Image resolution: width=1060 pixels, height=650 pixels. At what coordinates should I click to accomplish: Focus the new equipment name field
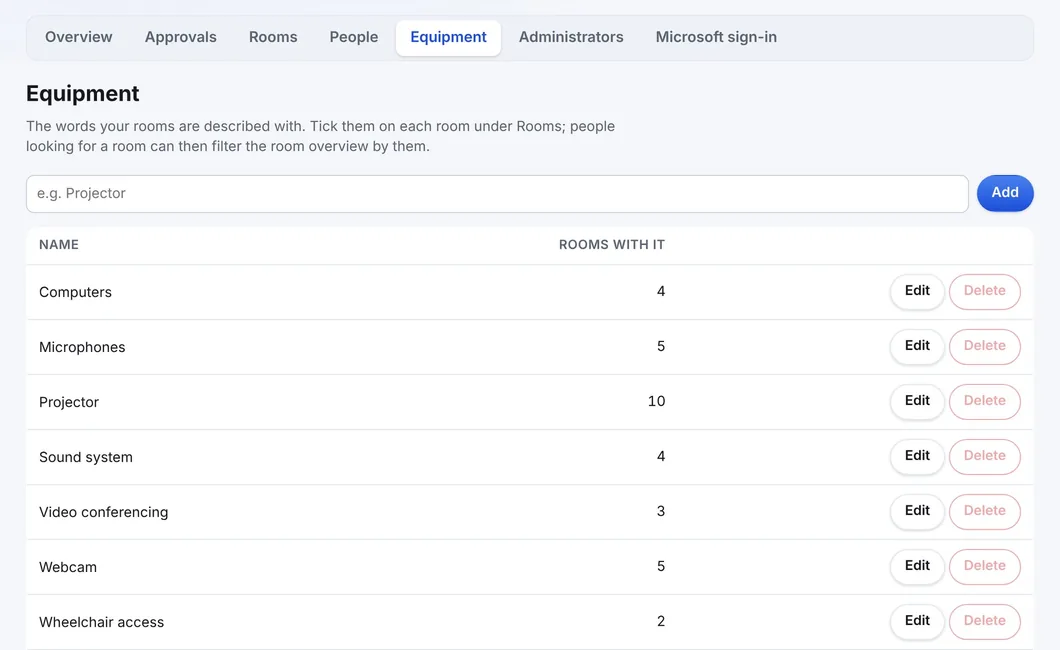coord(497,194)
